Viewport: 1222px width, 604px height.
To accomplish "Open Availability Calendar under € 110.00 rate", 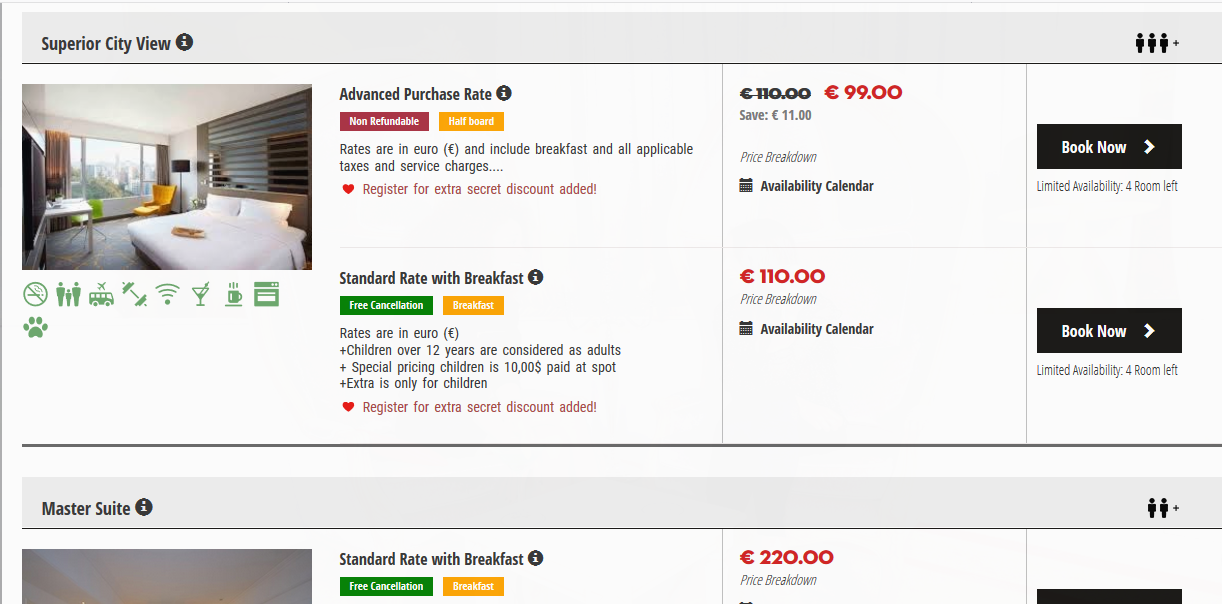I will [x=807, y=329].
